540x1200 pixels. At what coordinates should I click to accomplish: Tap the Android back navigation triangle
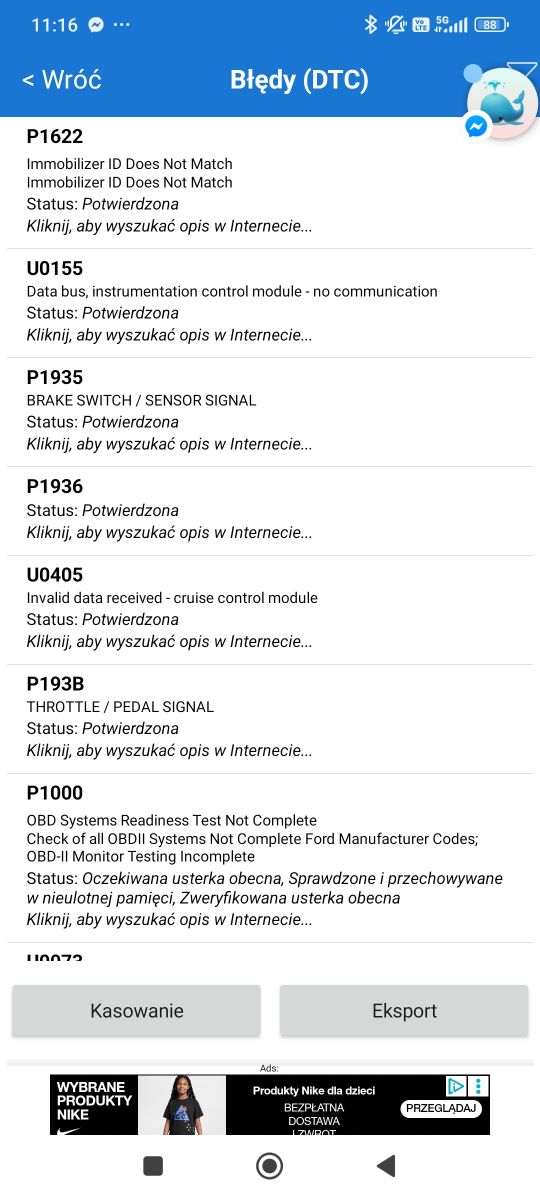[386, 1165]
